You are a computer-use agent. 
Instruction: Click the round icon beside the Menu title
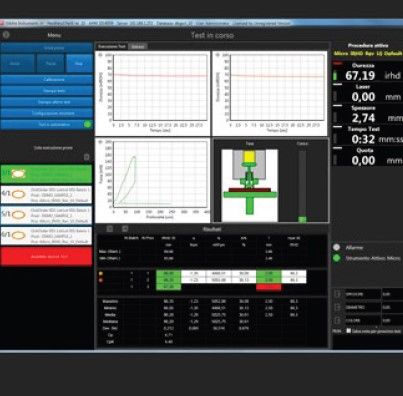tap(6, 35)
